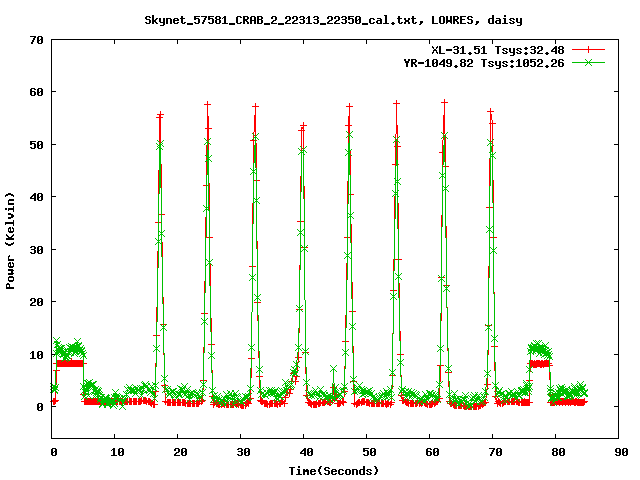Click the plot title 'Skynet_57581_CRAB_2_22313_22350_cal.txt, LOWRES, daisy'
Image resolution: width=640 pixels, height=480 pixels.
[x=333, y=20]
